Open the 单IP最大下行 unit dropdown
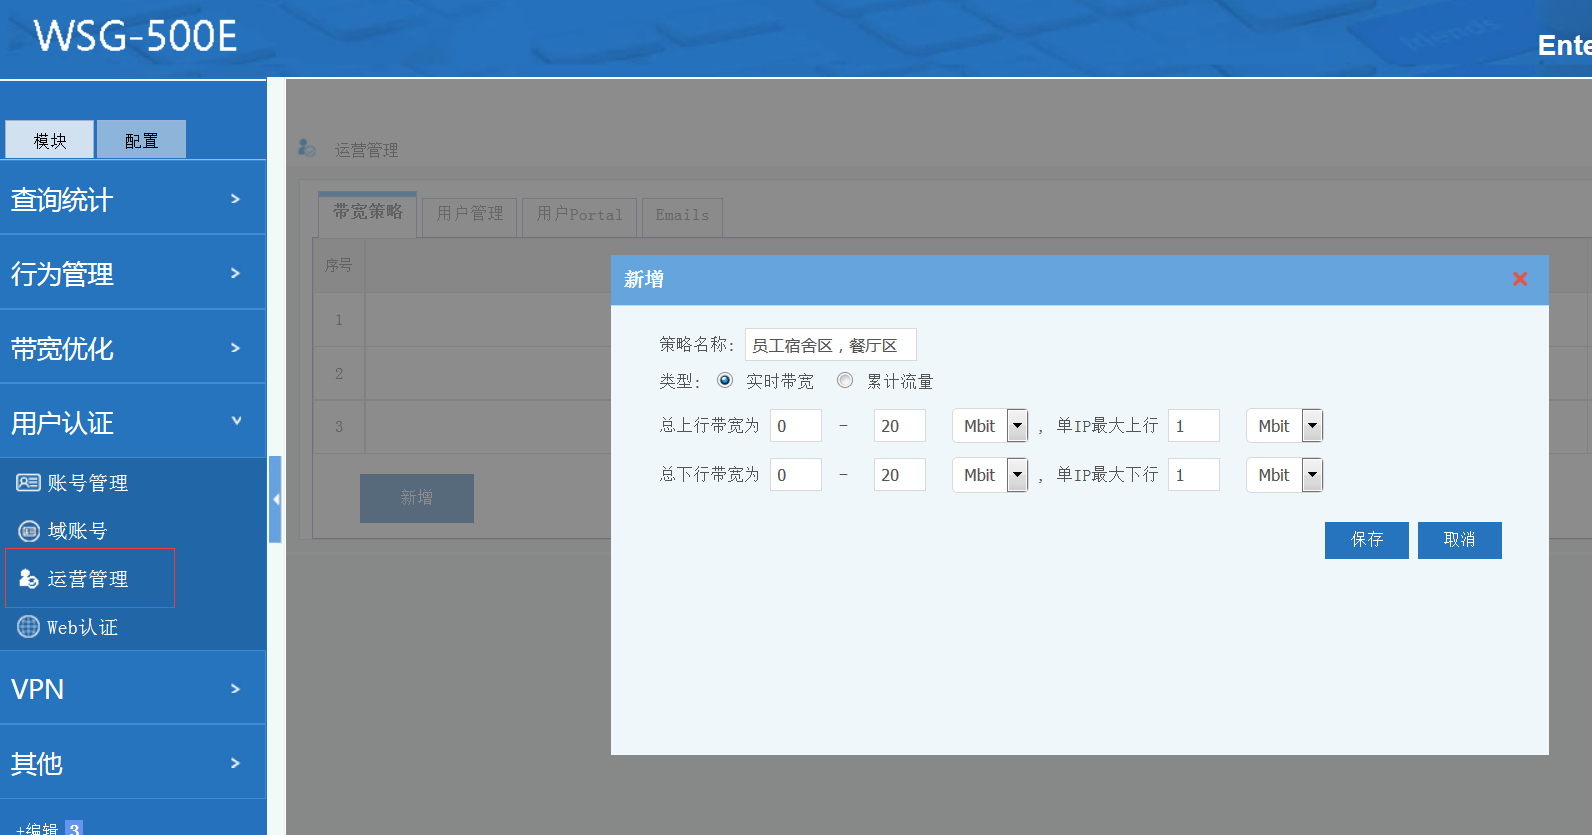 pos(1312,475)
